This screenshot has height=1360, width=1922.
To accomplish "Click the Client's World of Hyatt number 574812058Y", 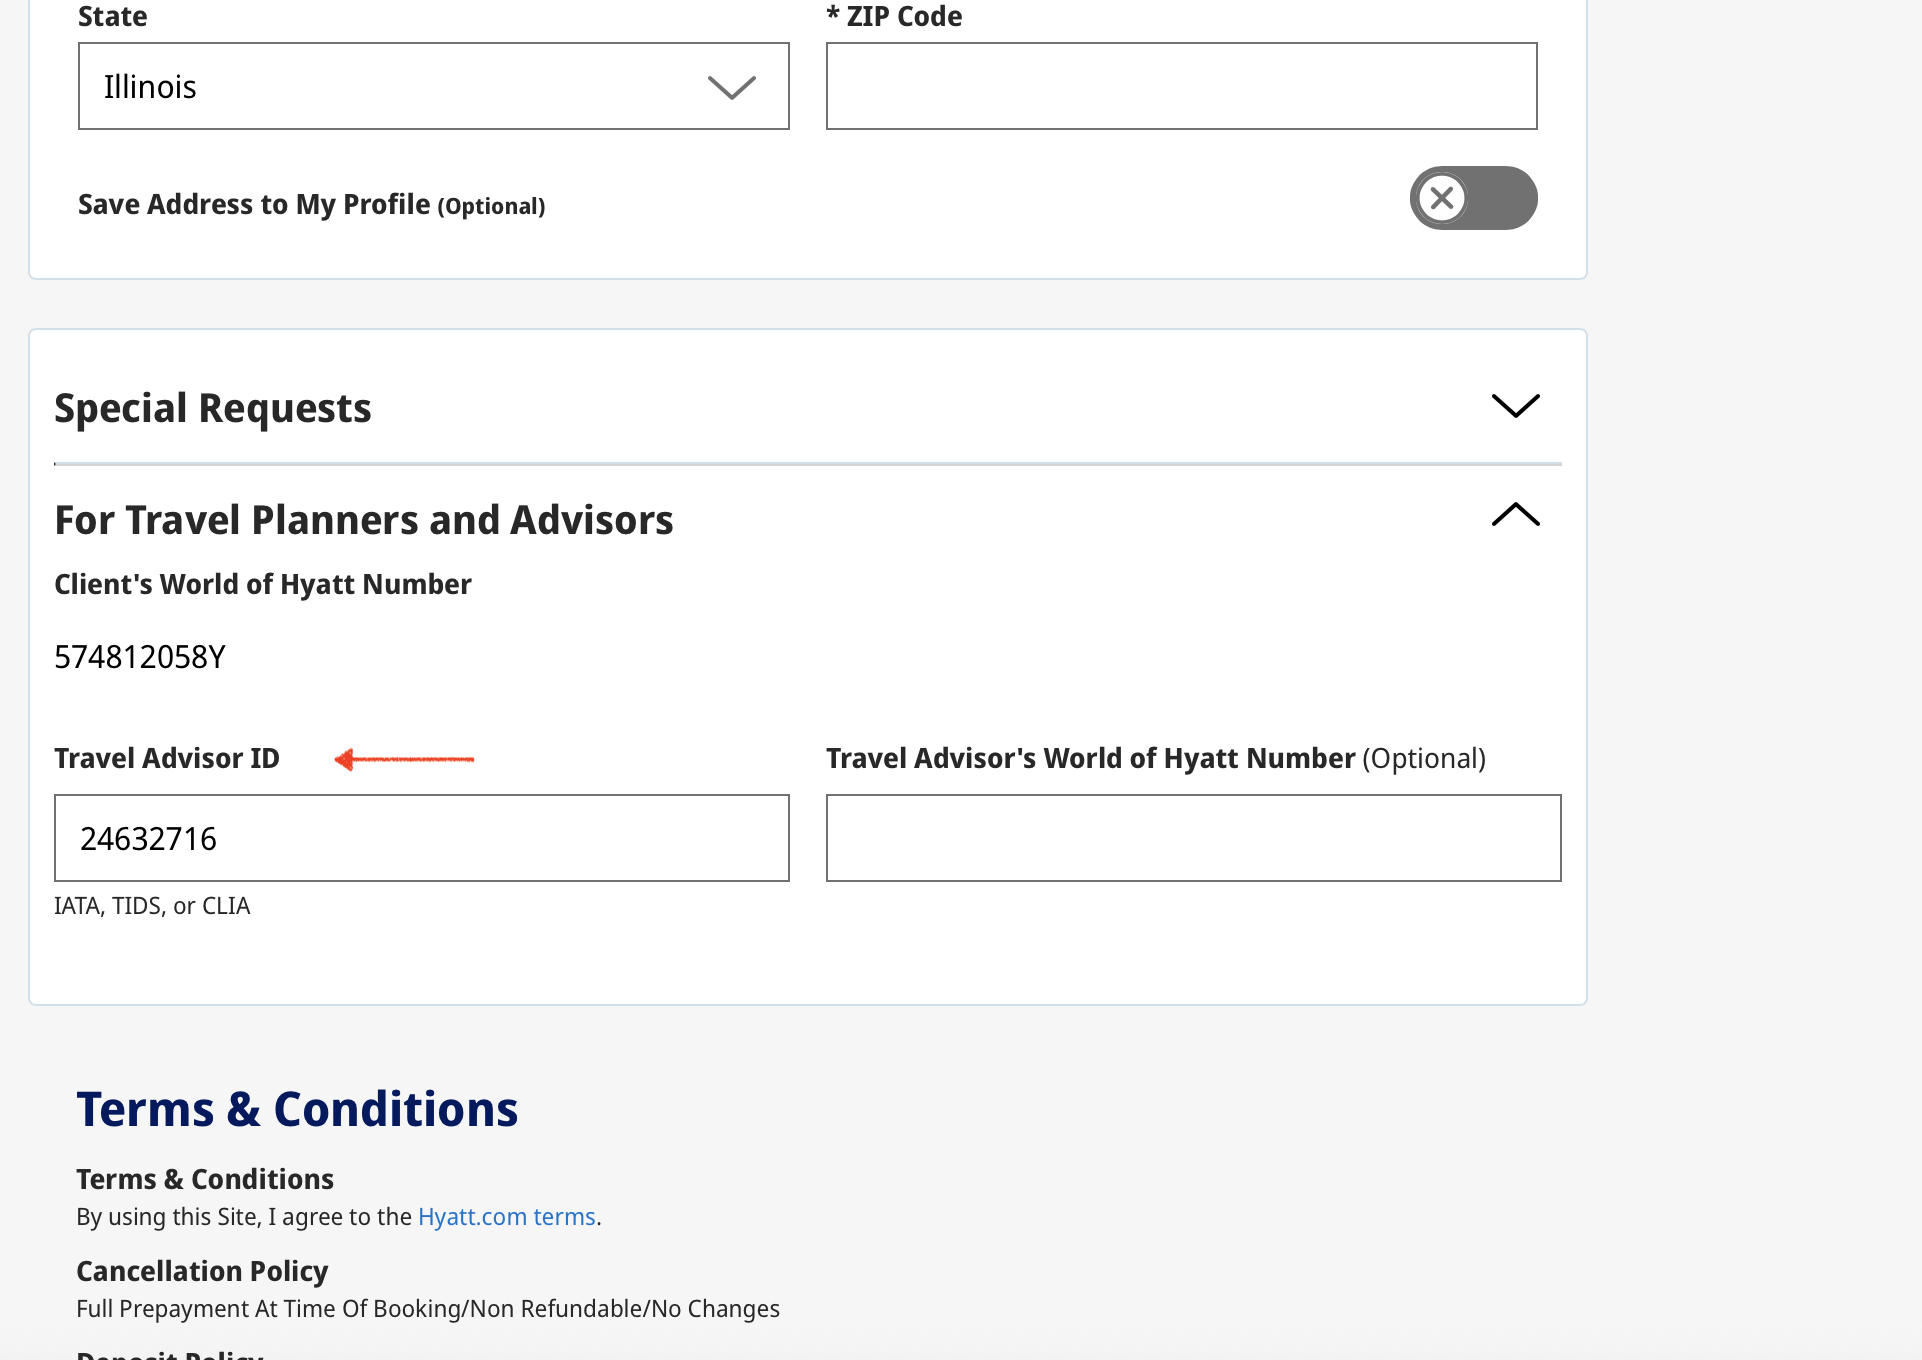I will (140, 657).
